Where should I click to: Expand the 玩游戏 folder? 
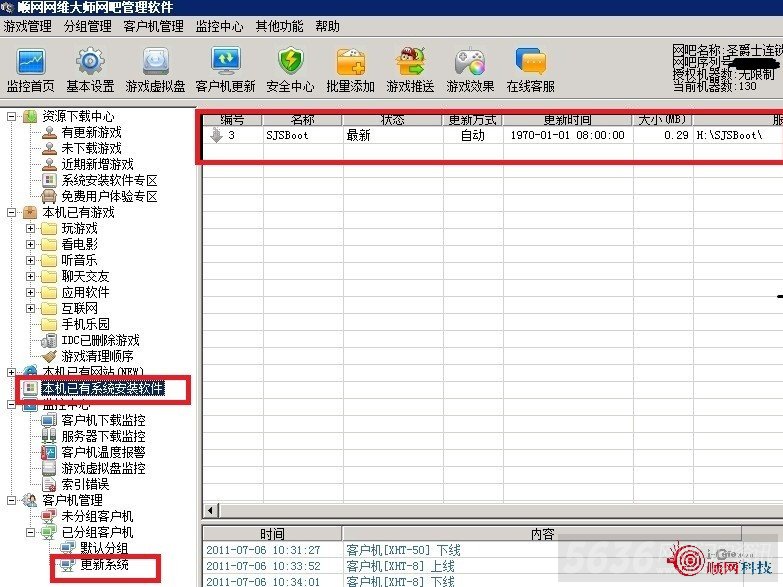pos(30,228)
